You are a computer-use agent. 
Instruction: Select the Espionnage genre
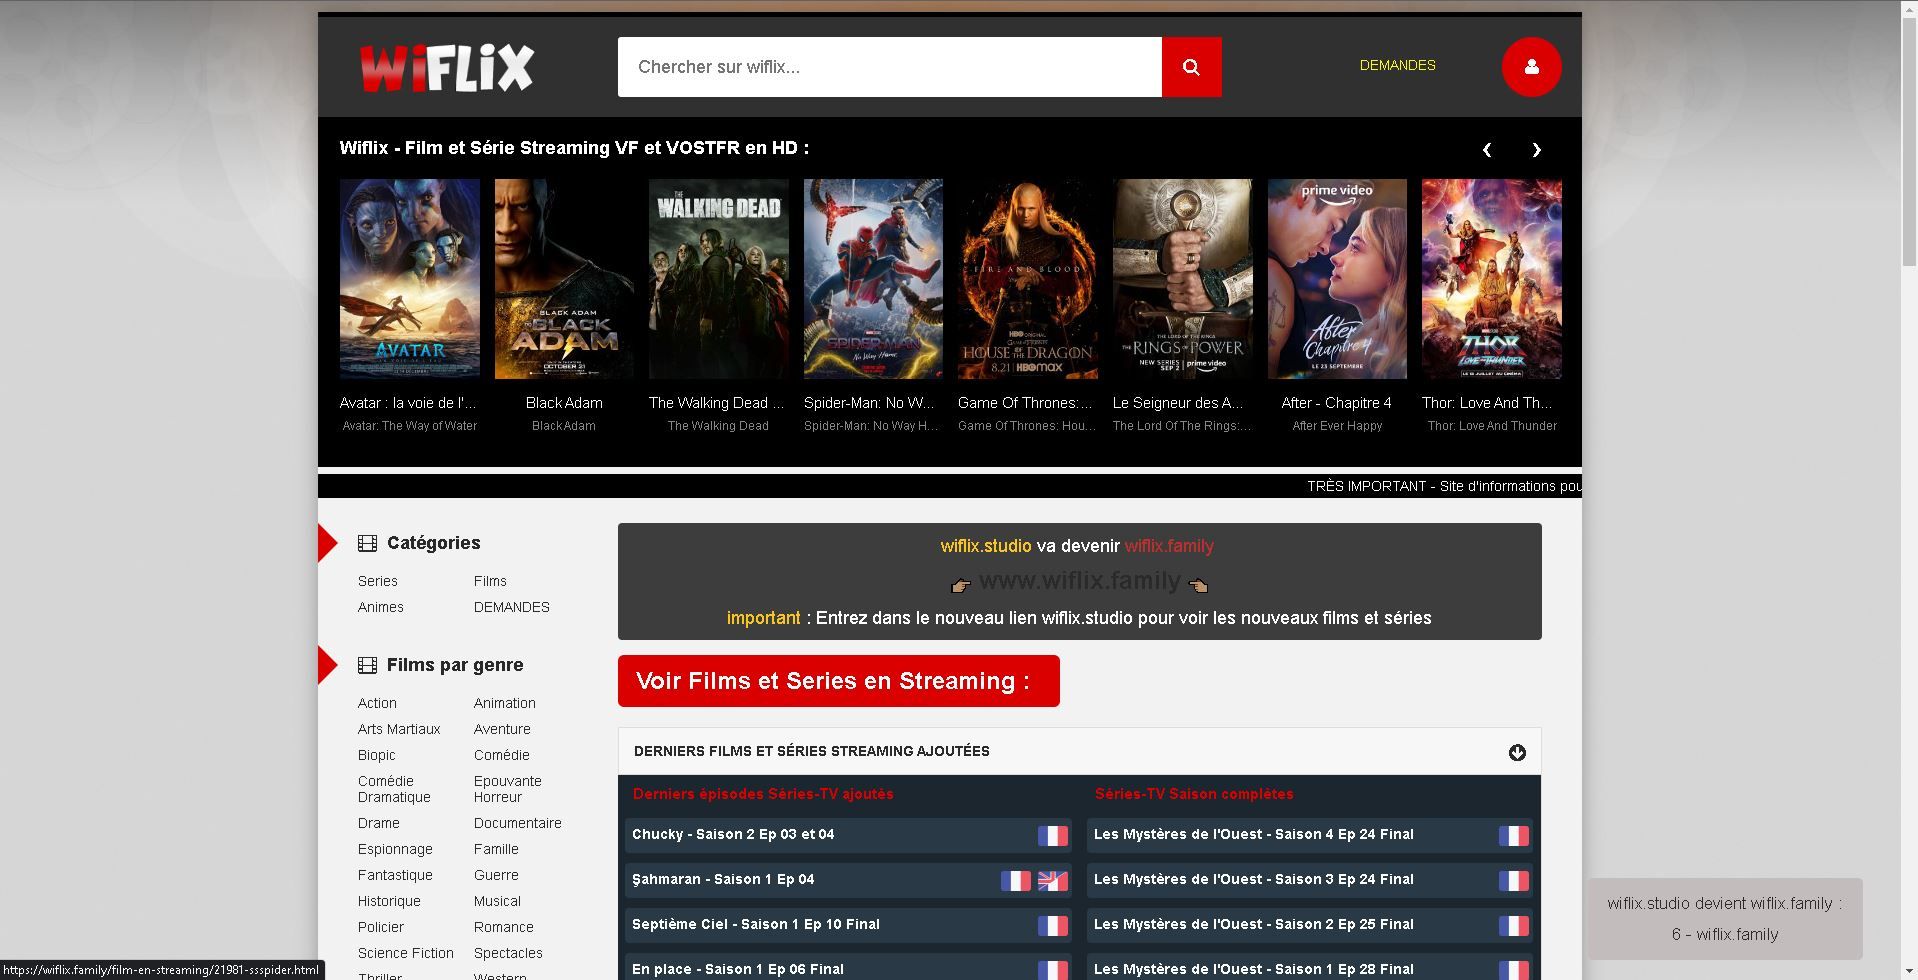395,849
